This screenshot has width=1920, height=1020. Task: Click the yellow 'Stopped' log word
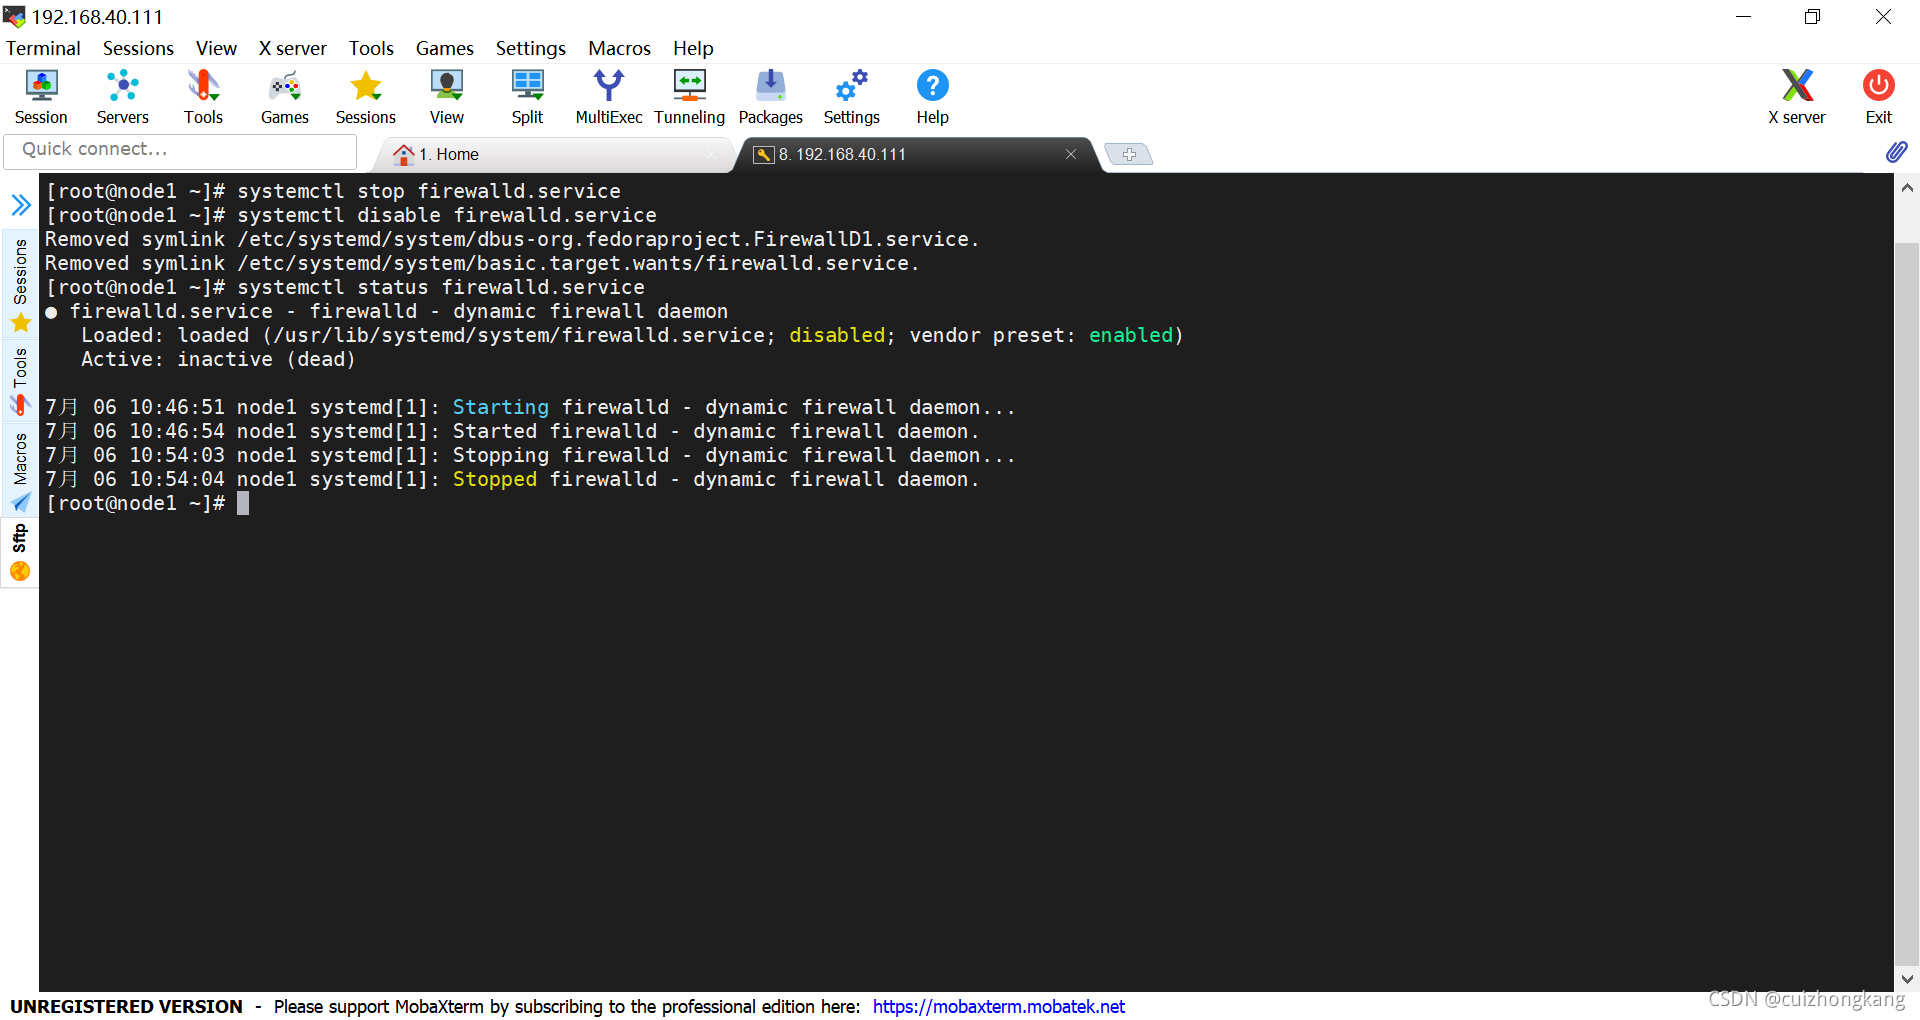(x=494, y=479)
